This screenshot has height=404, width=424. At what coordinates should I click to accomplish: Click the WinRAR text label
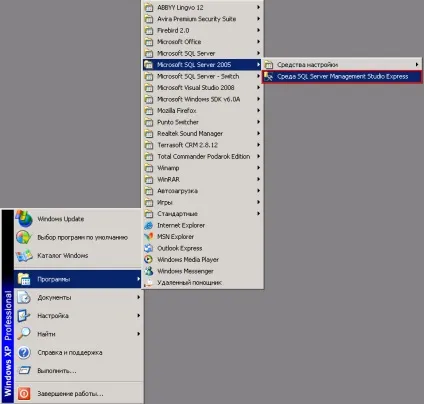(x=168, y=179)
